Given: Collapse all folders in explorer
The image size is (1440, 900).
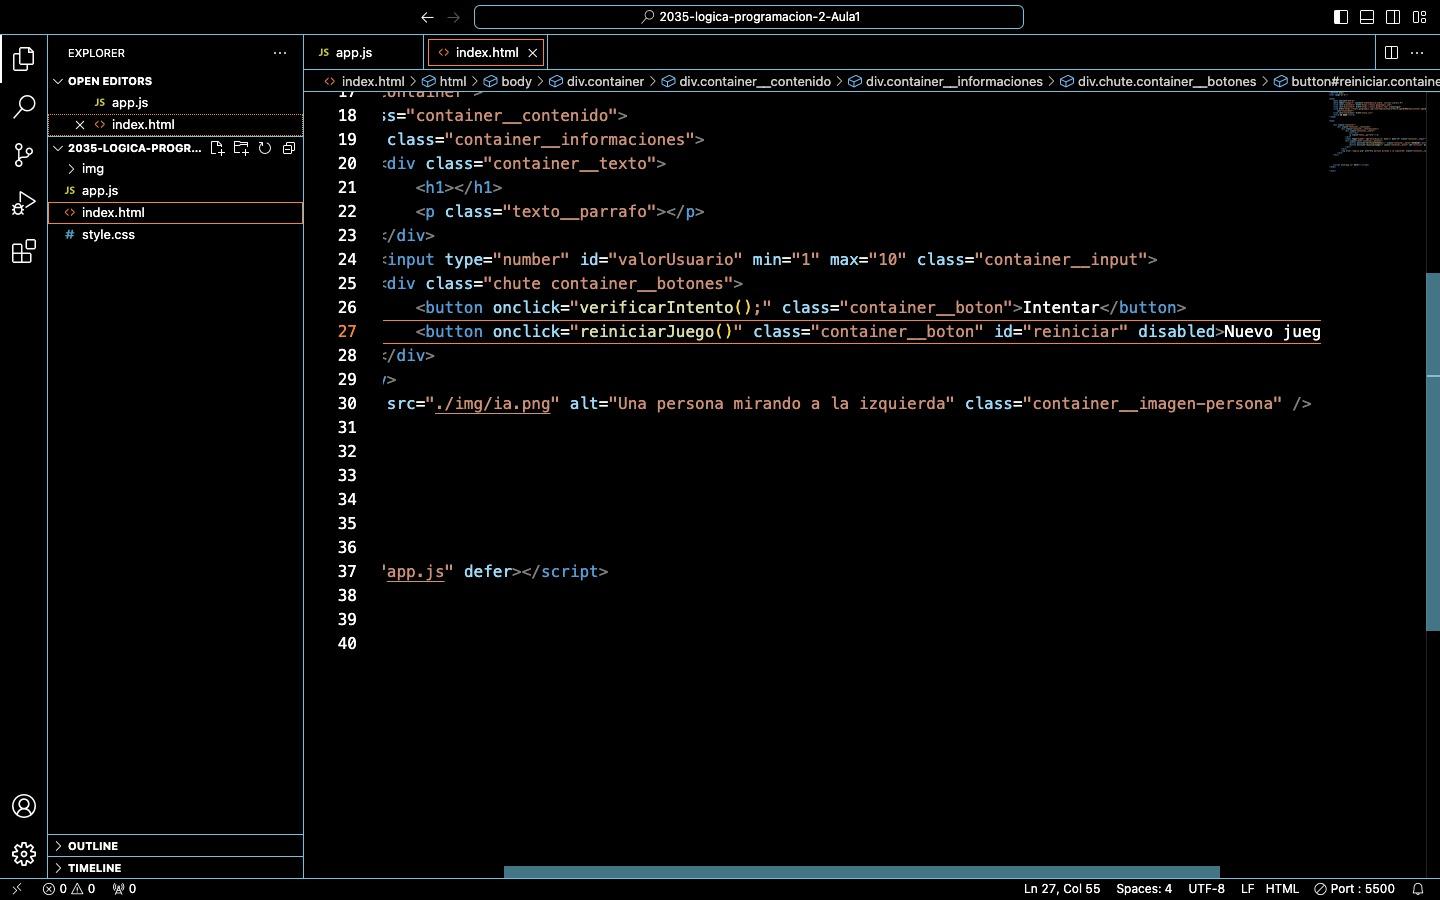Looking at the screenshot, I should click(x=289, y=148).
